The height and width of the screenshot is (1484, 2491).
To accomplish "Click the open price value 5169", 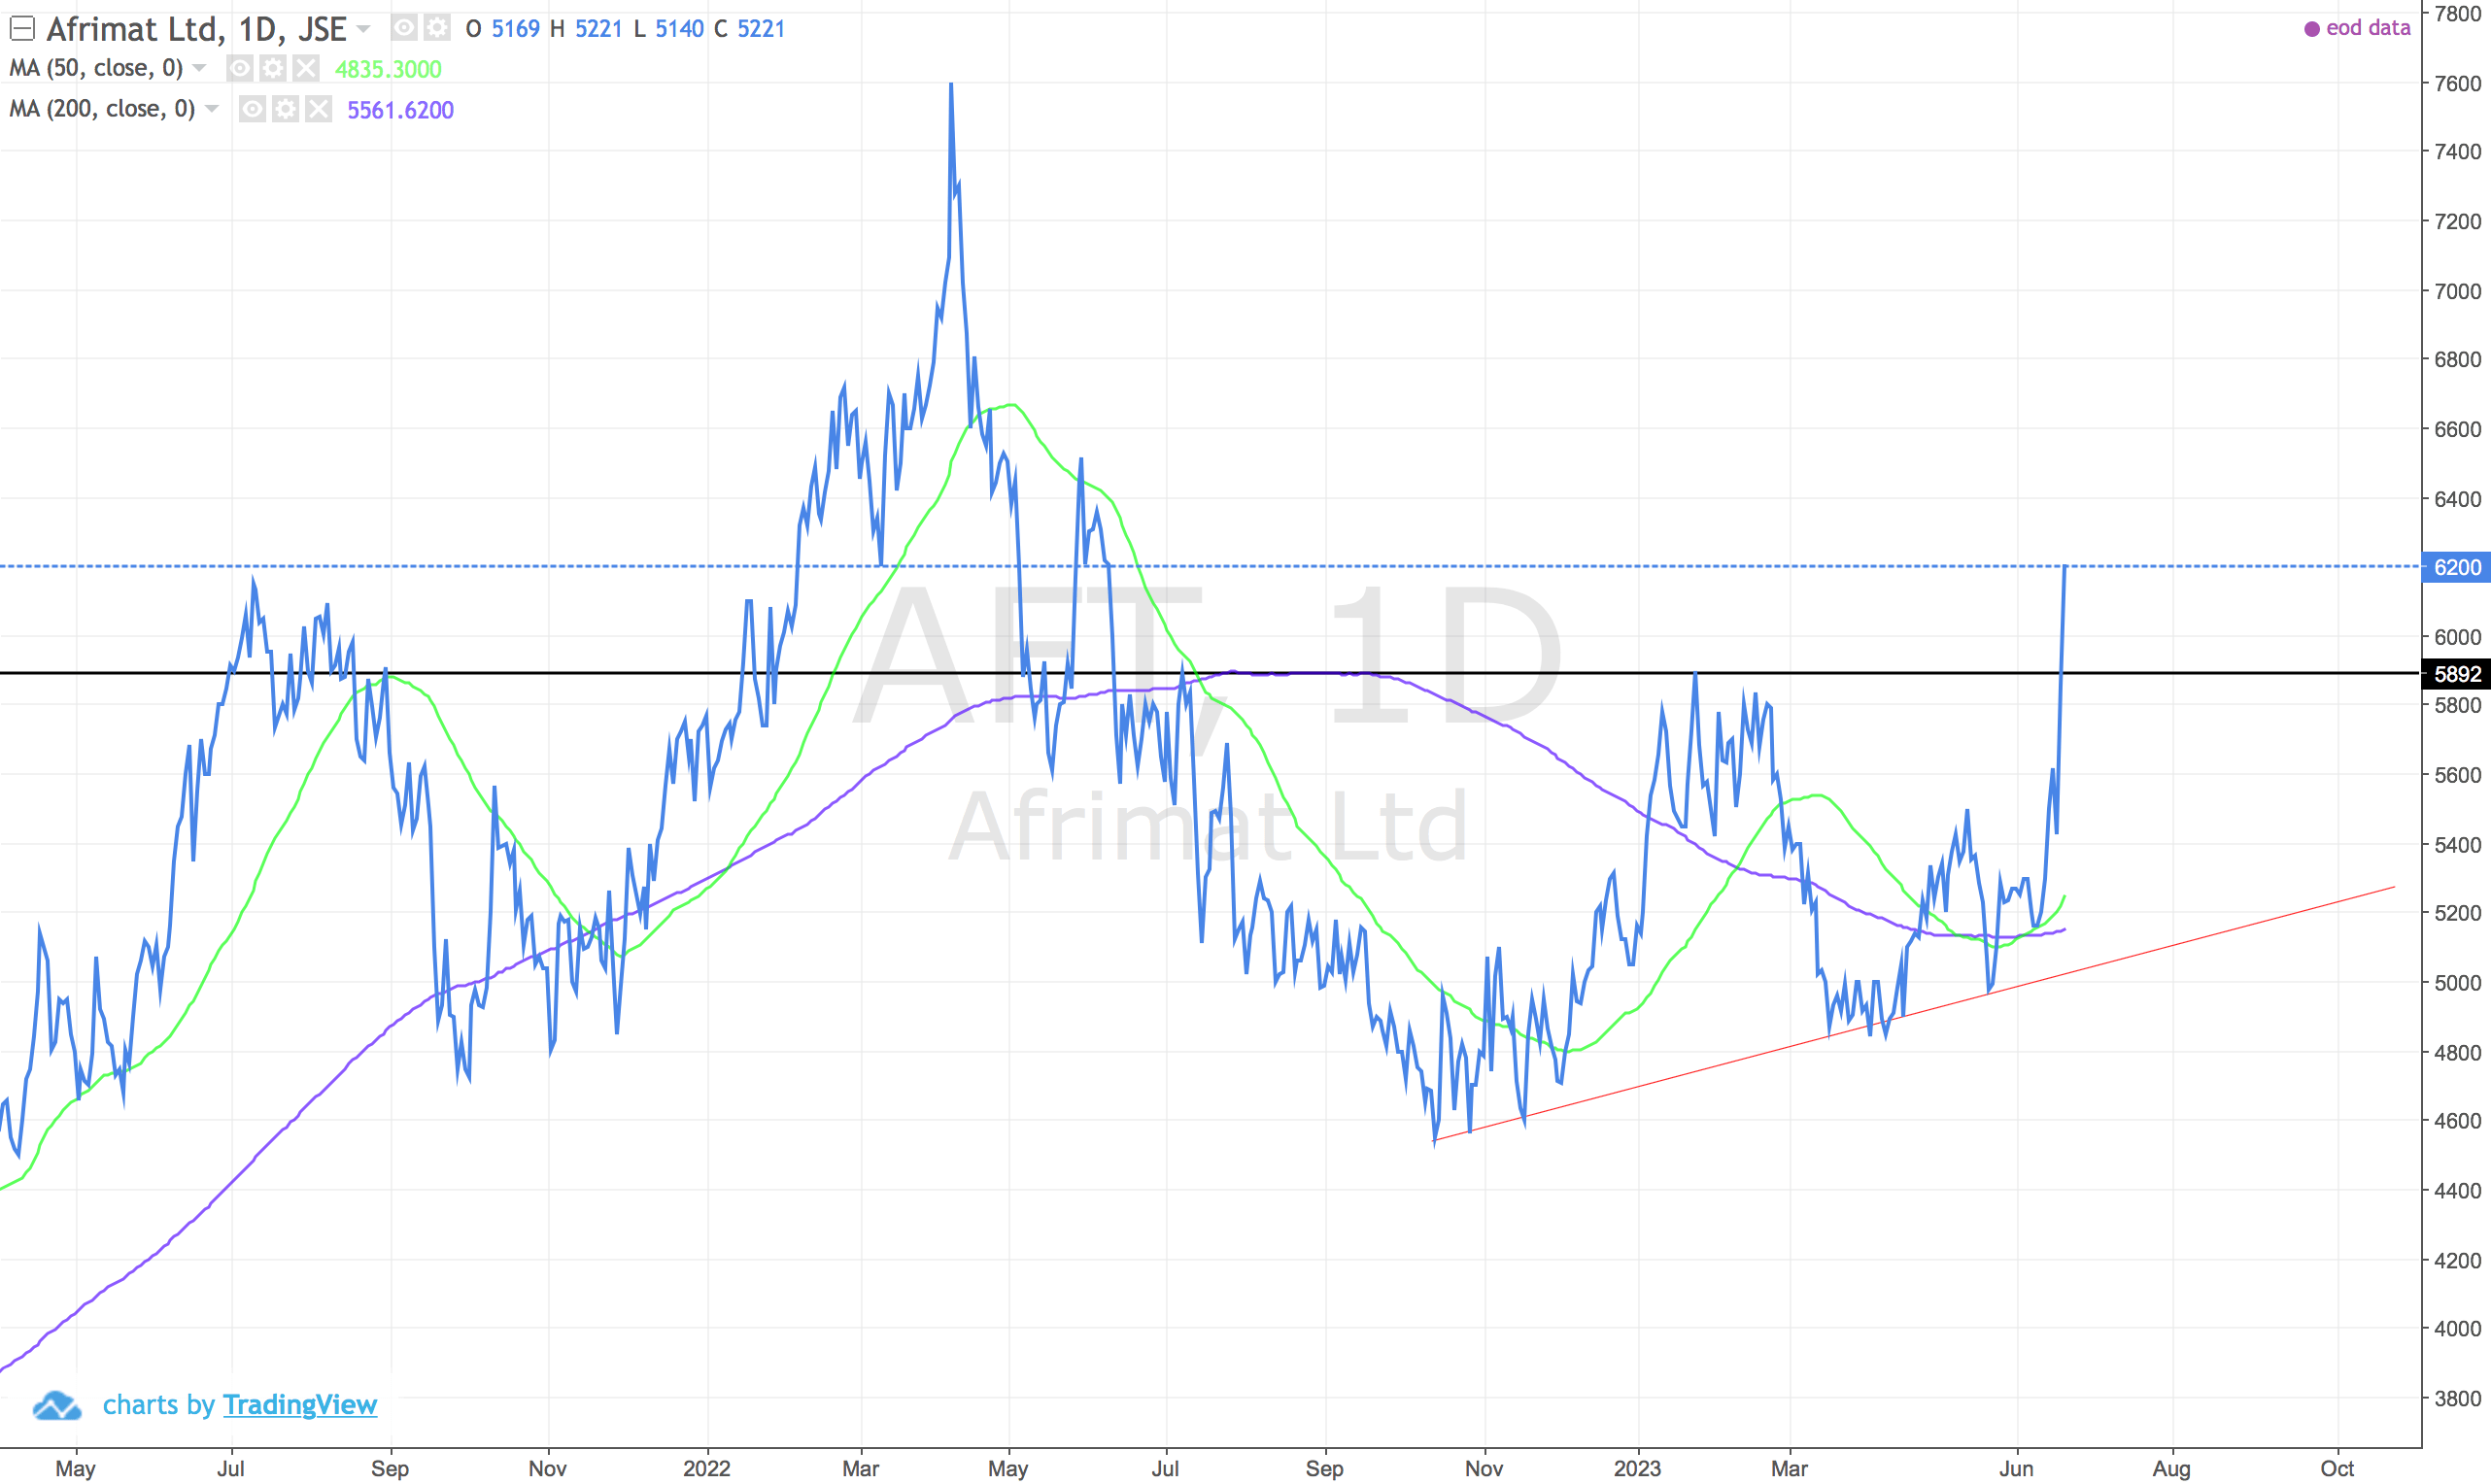I will coord(515,29).
